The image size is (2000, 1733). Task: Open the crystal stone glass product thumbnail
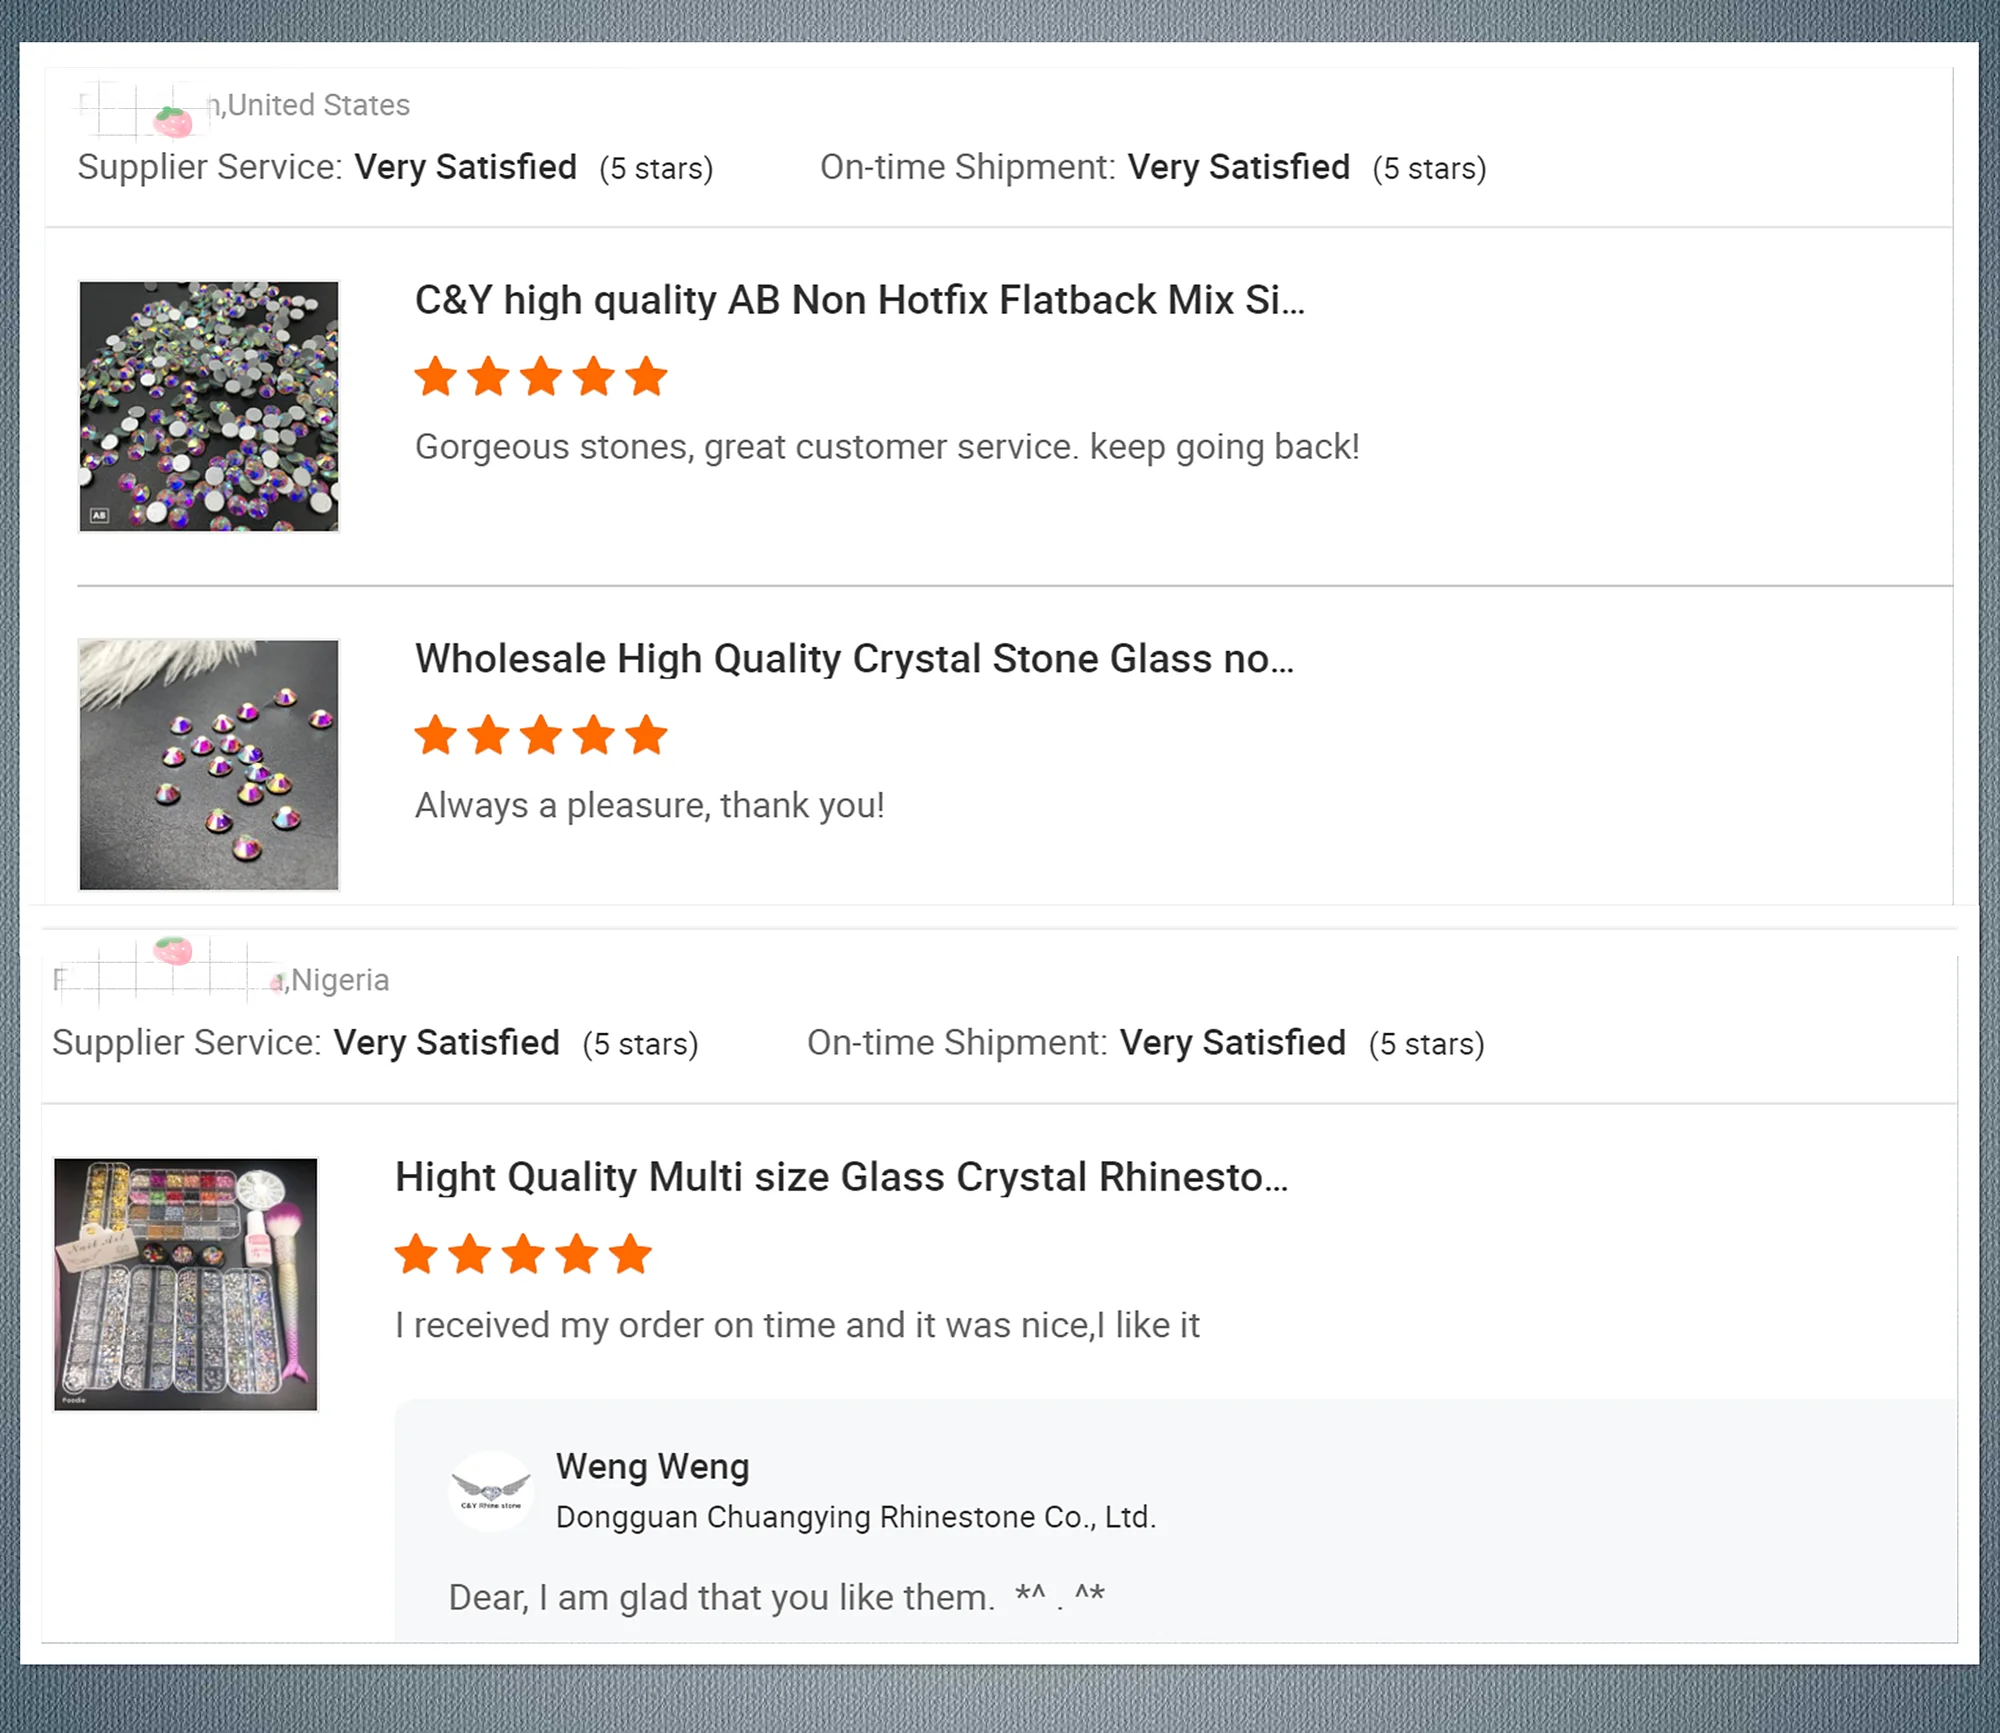click(x=209, y=765)
